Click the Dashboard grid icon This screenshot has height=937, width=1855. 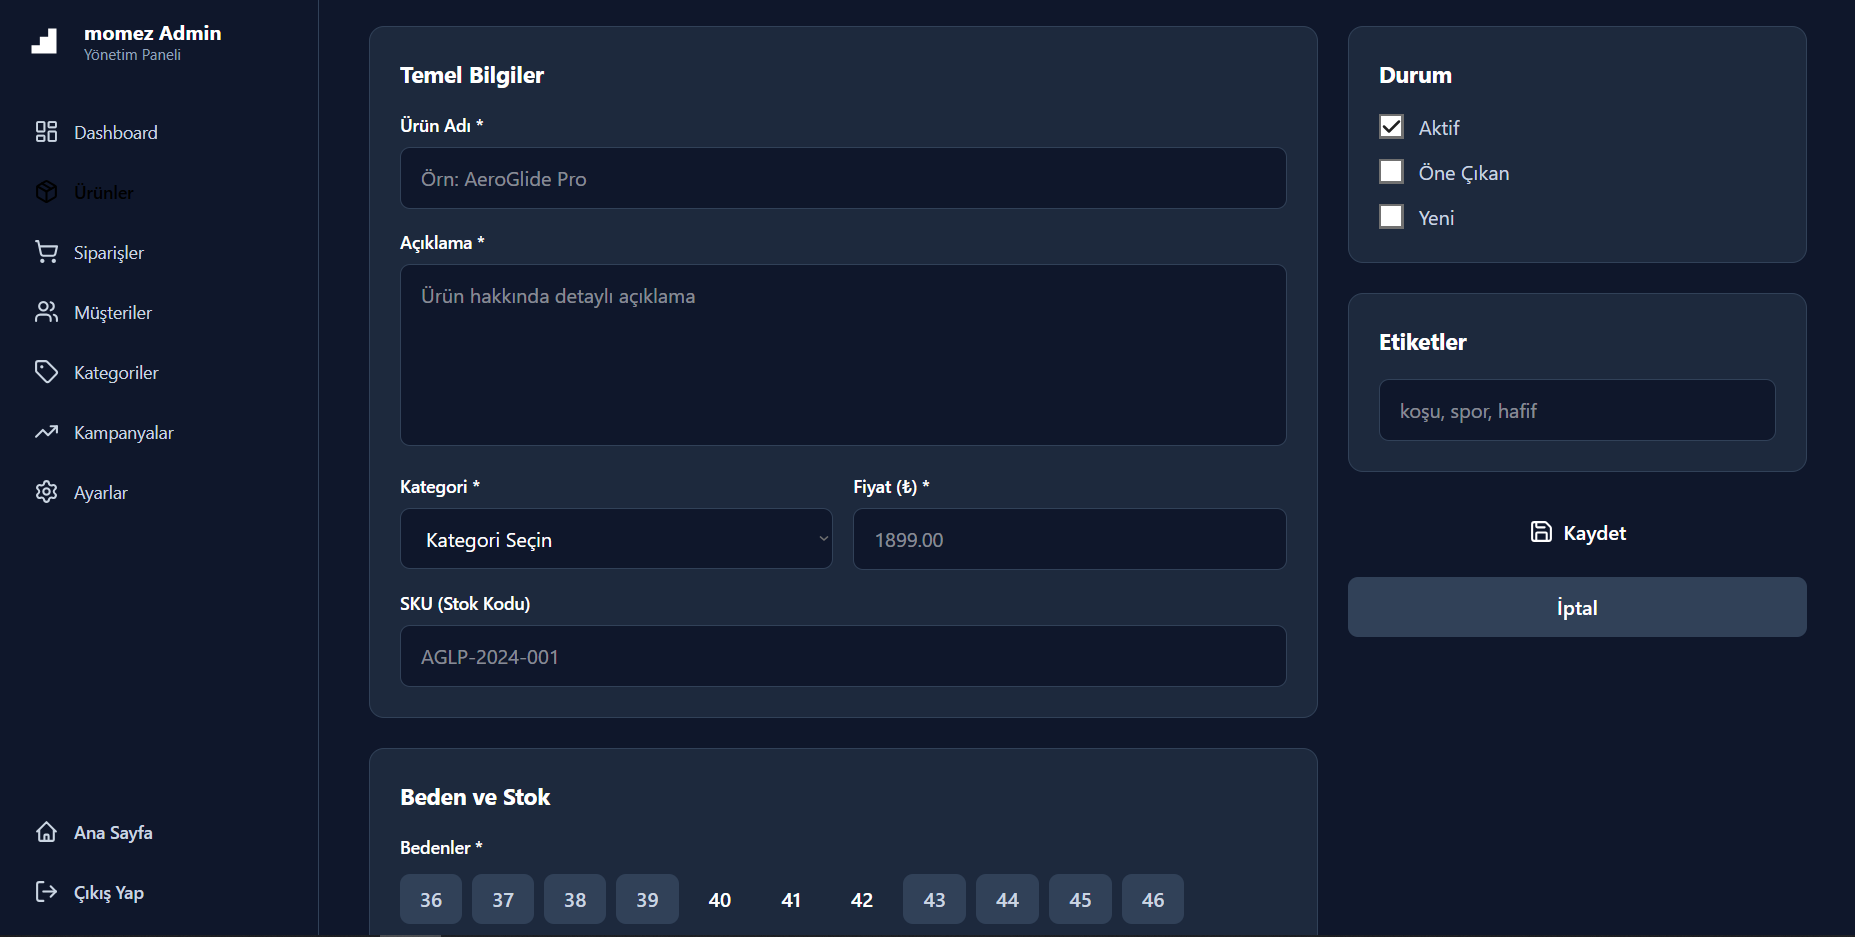pyautogui.click(x=46, y=132)
